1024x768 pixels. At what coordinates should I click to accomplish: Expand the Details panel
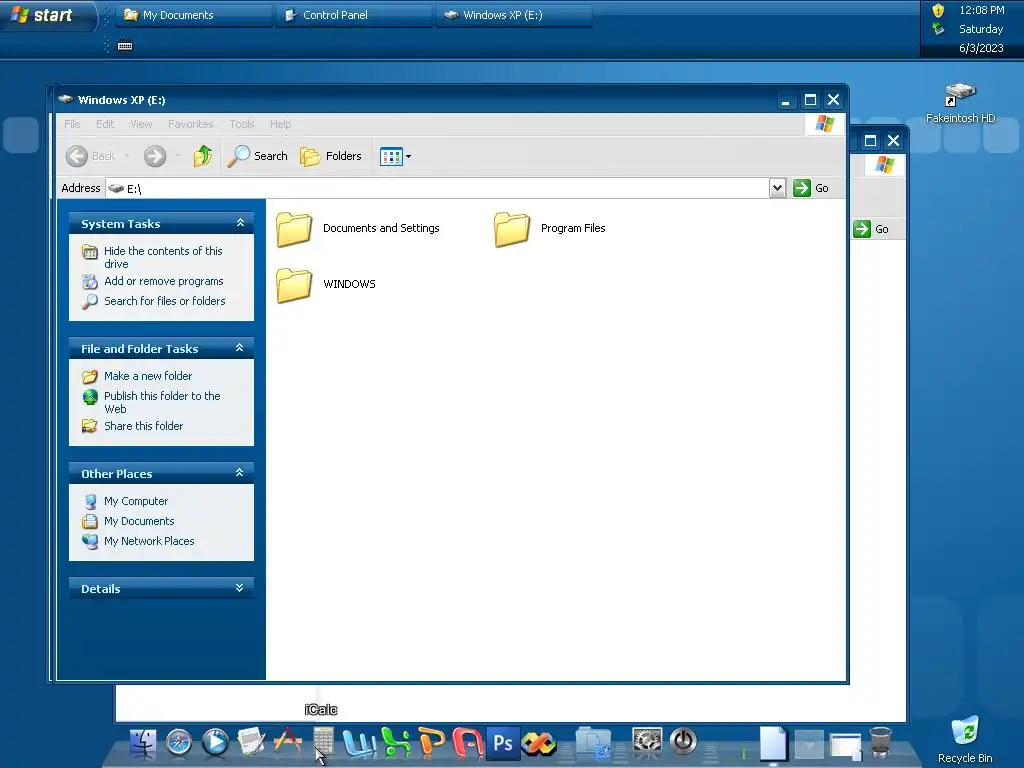(x=240, y=588)
